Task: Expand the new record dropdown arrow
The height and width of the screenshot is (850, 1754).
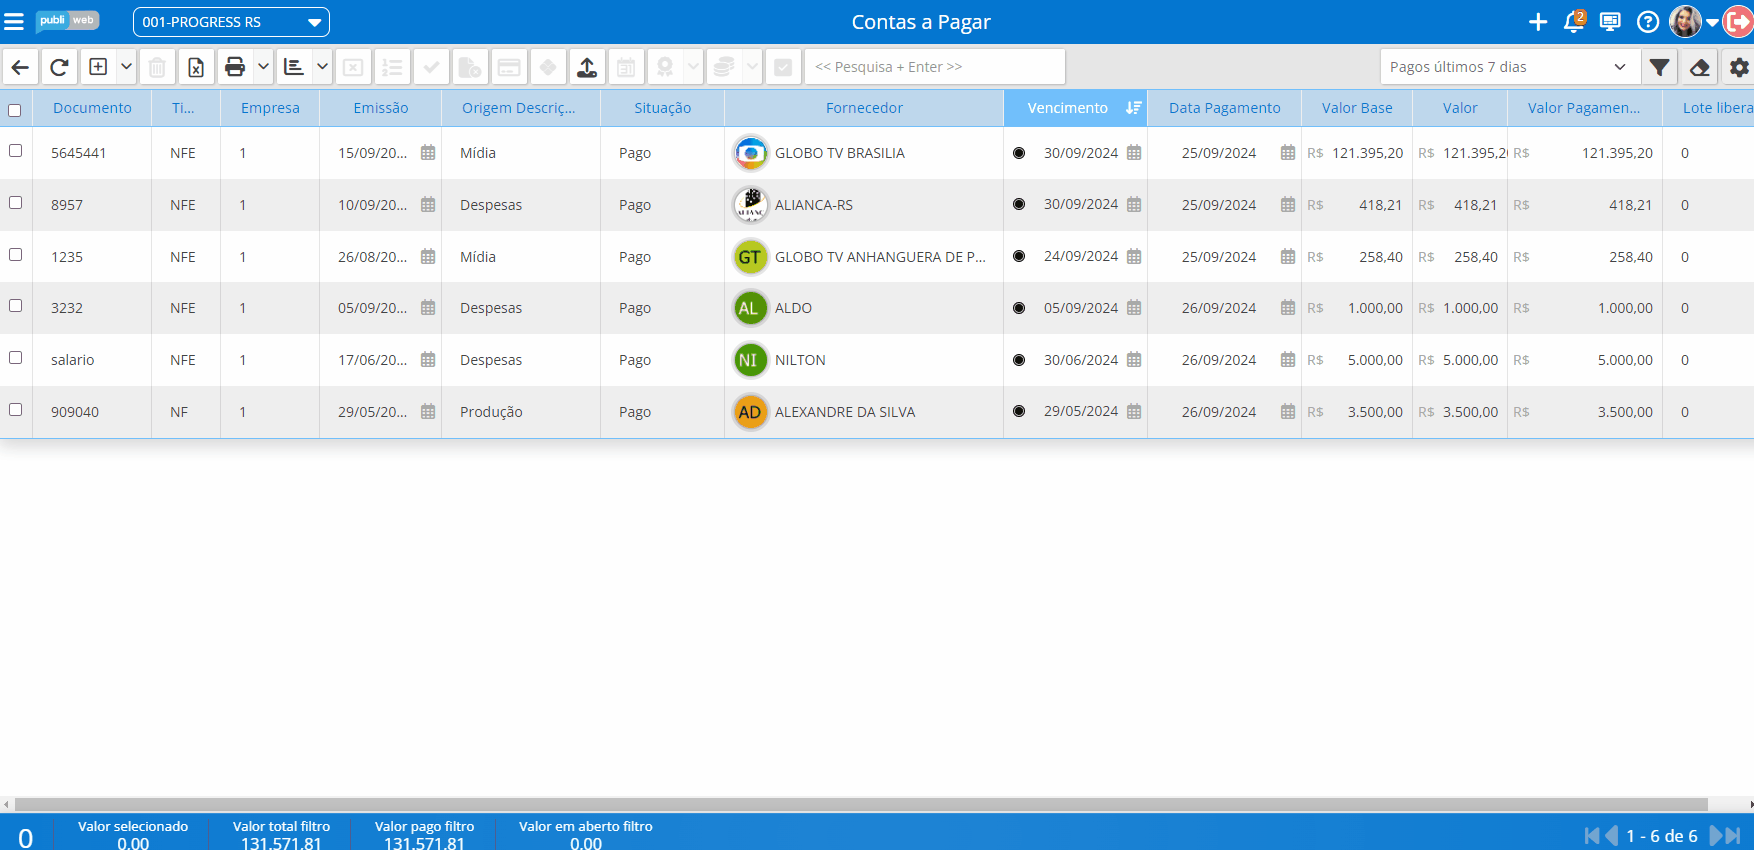Action: point(126,67)
